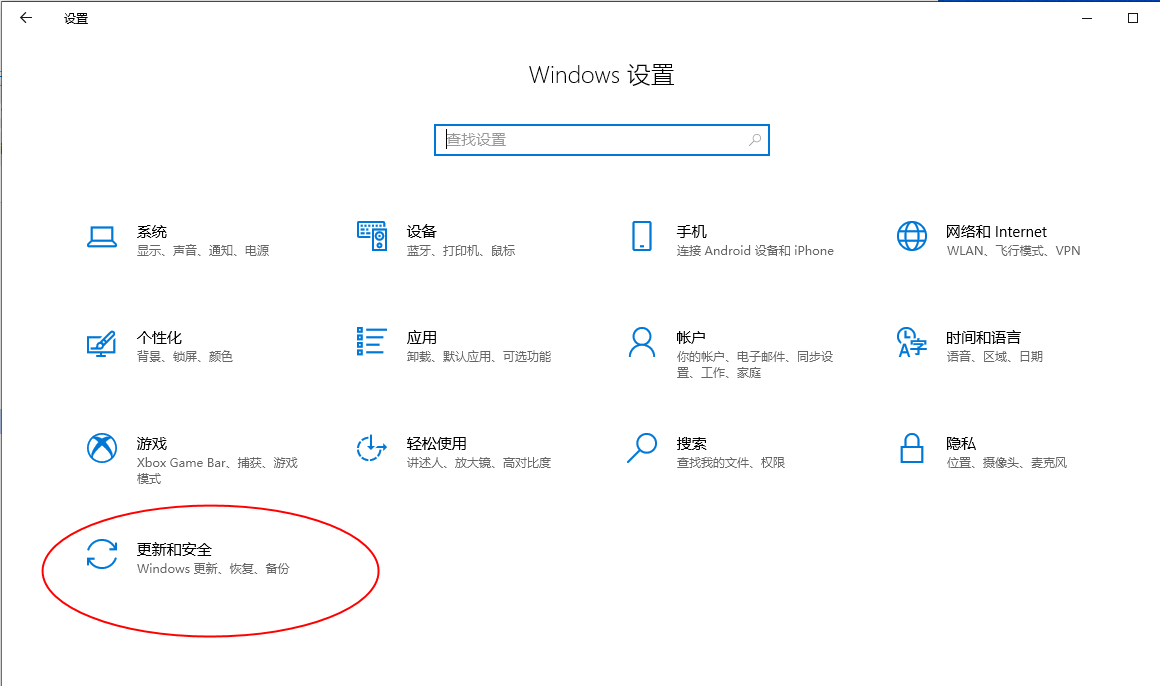This screenshot has height=686, width=1160.
Task: Click description 卸载、默认应用、可选功能
Action: 479,357
